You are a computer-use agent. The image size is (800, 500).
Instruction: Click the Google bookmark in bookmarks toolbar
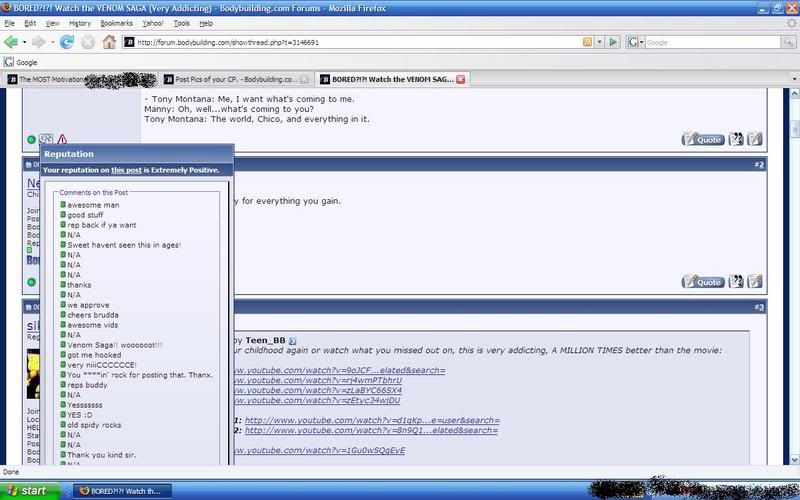click(x=20, y=62)
